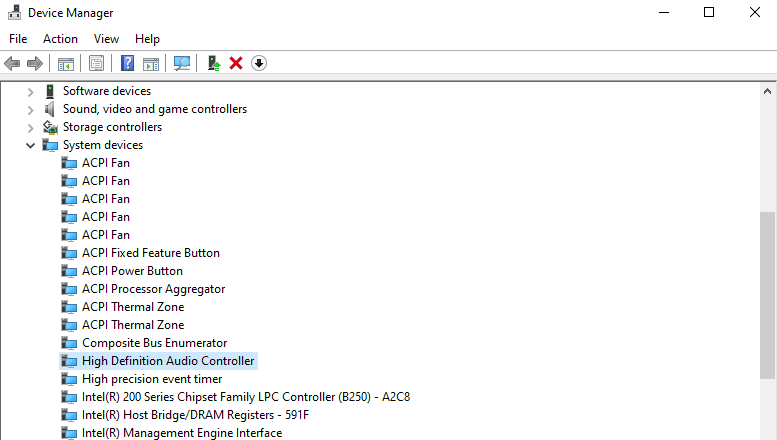Viewport: 777px width, 440px height.
Task: Click the Back arrow toolbar button
Action: pos(12,63)
